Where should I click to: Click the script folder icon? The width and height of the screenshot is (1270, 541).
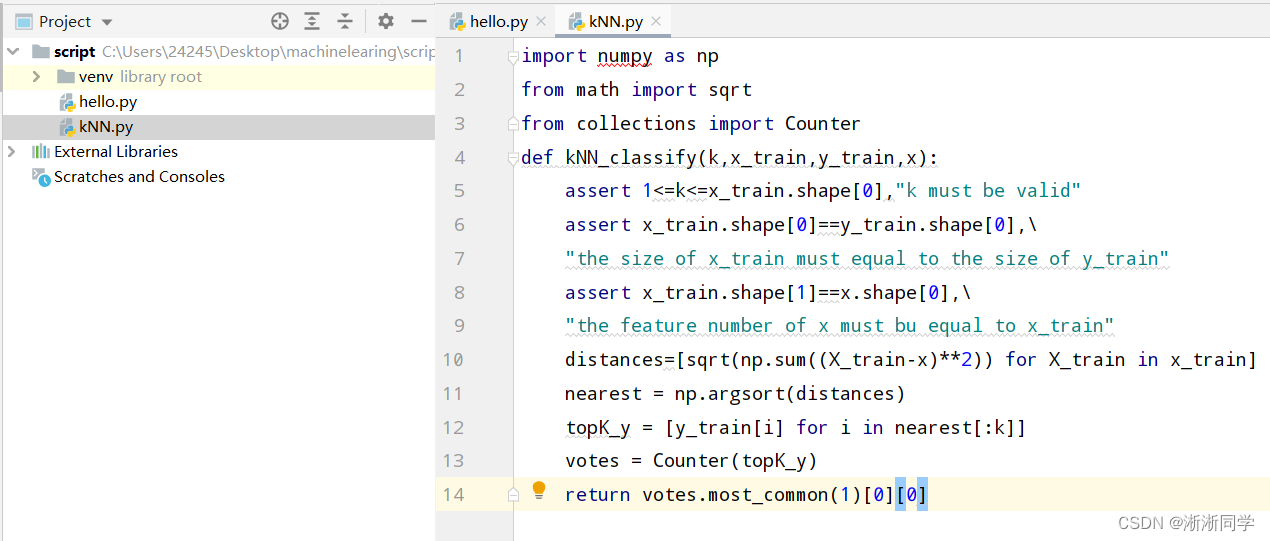coord(40,51)
